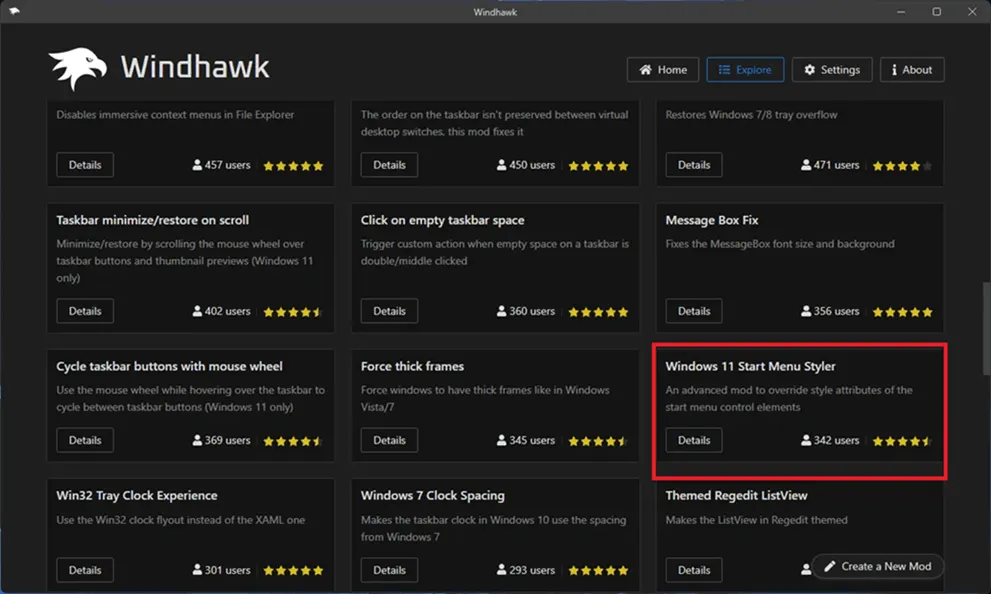Go to the Home tab
The image size is (991, 594).
662,70
